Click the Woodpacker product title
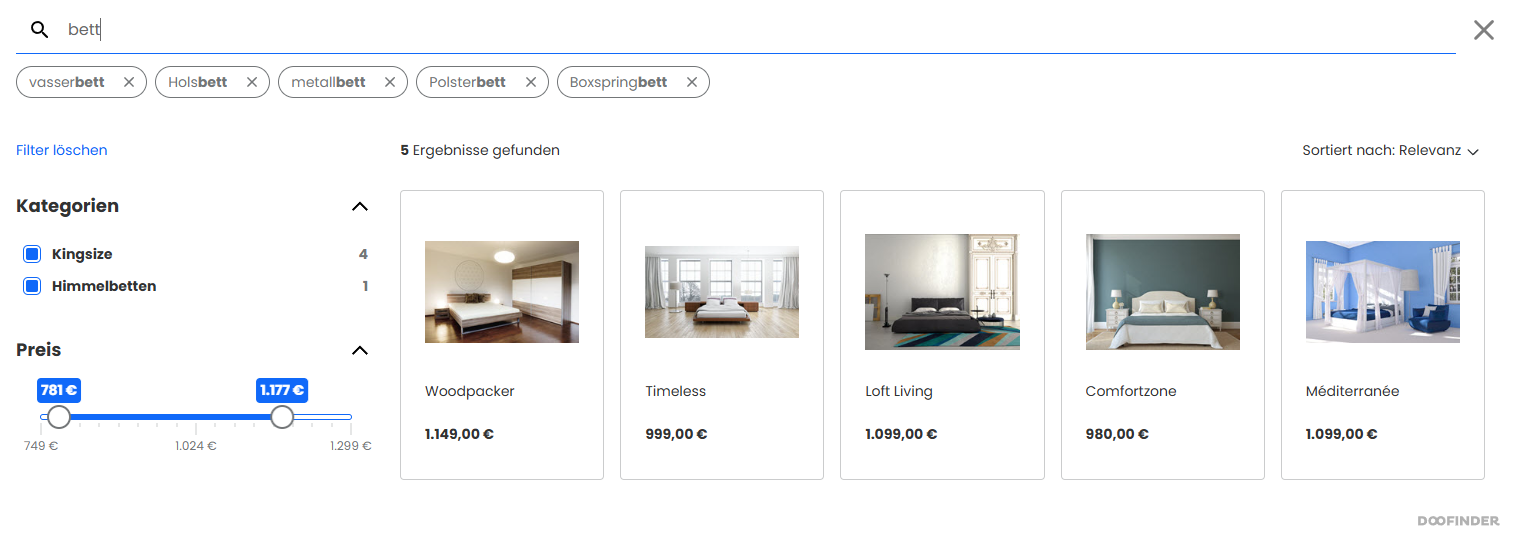Screen dimensions: 1517x535 point(470,391)
